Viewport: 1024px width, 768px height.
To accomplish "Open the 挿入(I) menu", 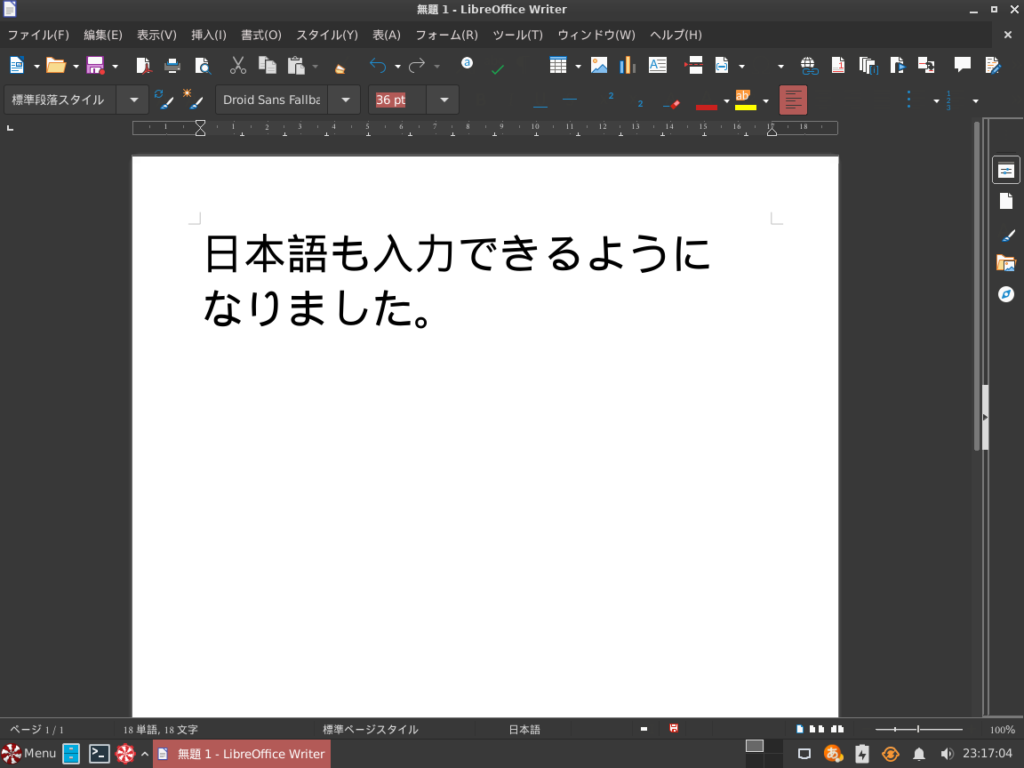I will point(207,33).
